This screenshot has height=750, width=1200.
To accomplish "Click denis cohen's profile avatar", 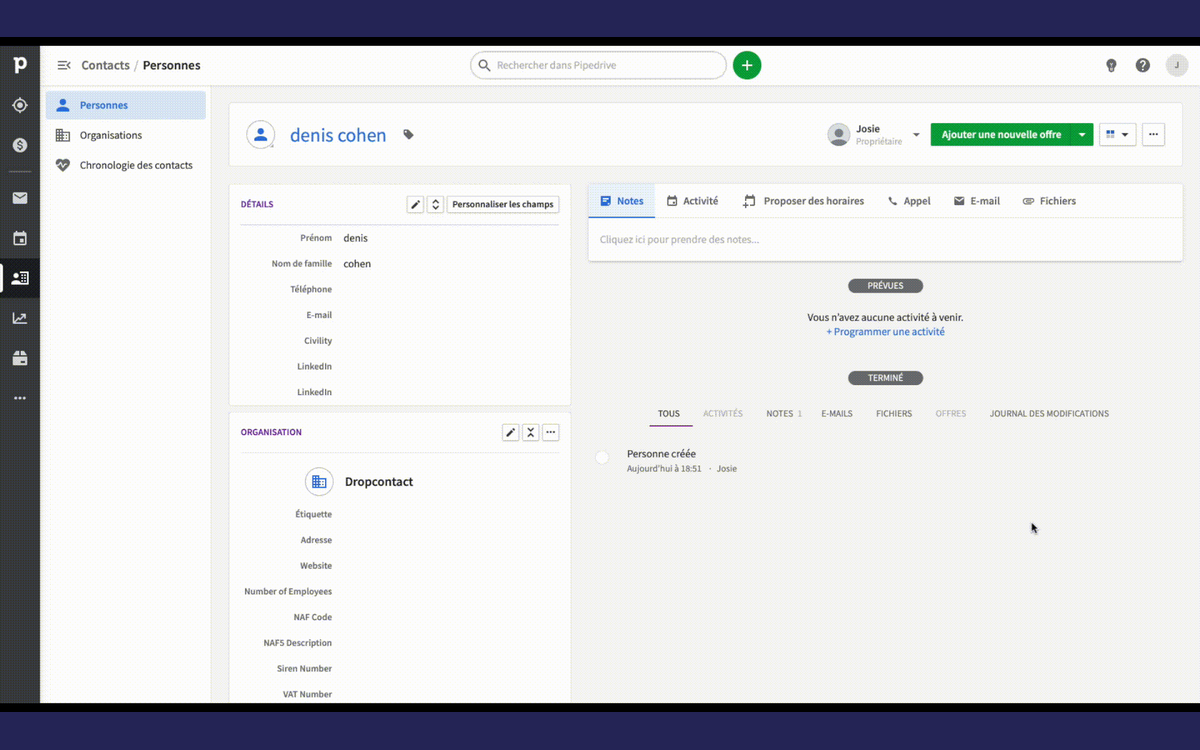I will [x=261, y=135].
